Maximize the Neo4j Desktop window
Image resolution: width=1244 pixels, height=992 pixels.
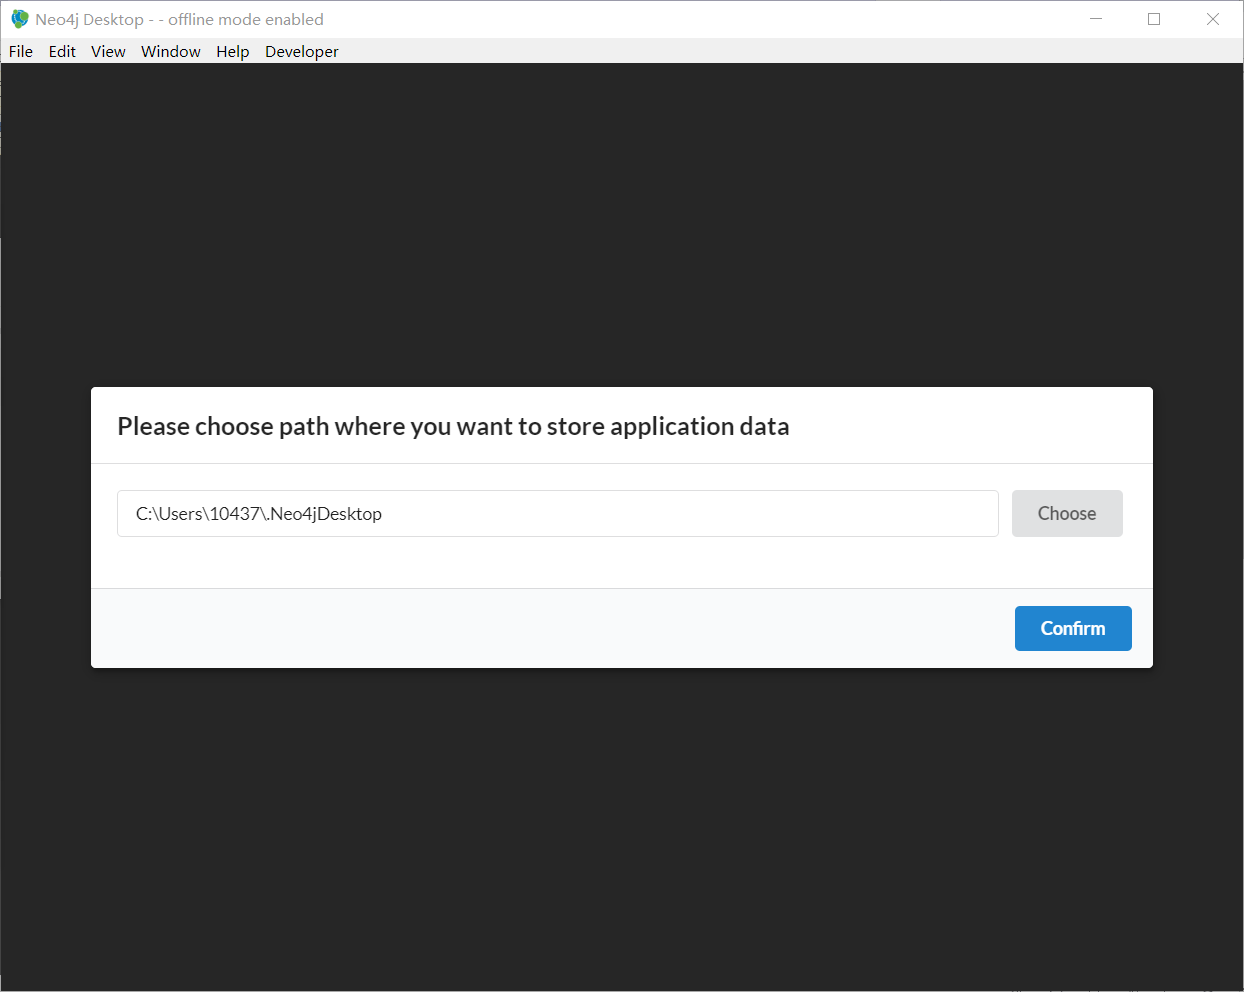1154,19
